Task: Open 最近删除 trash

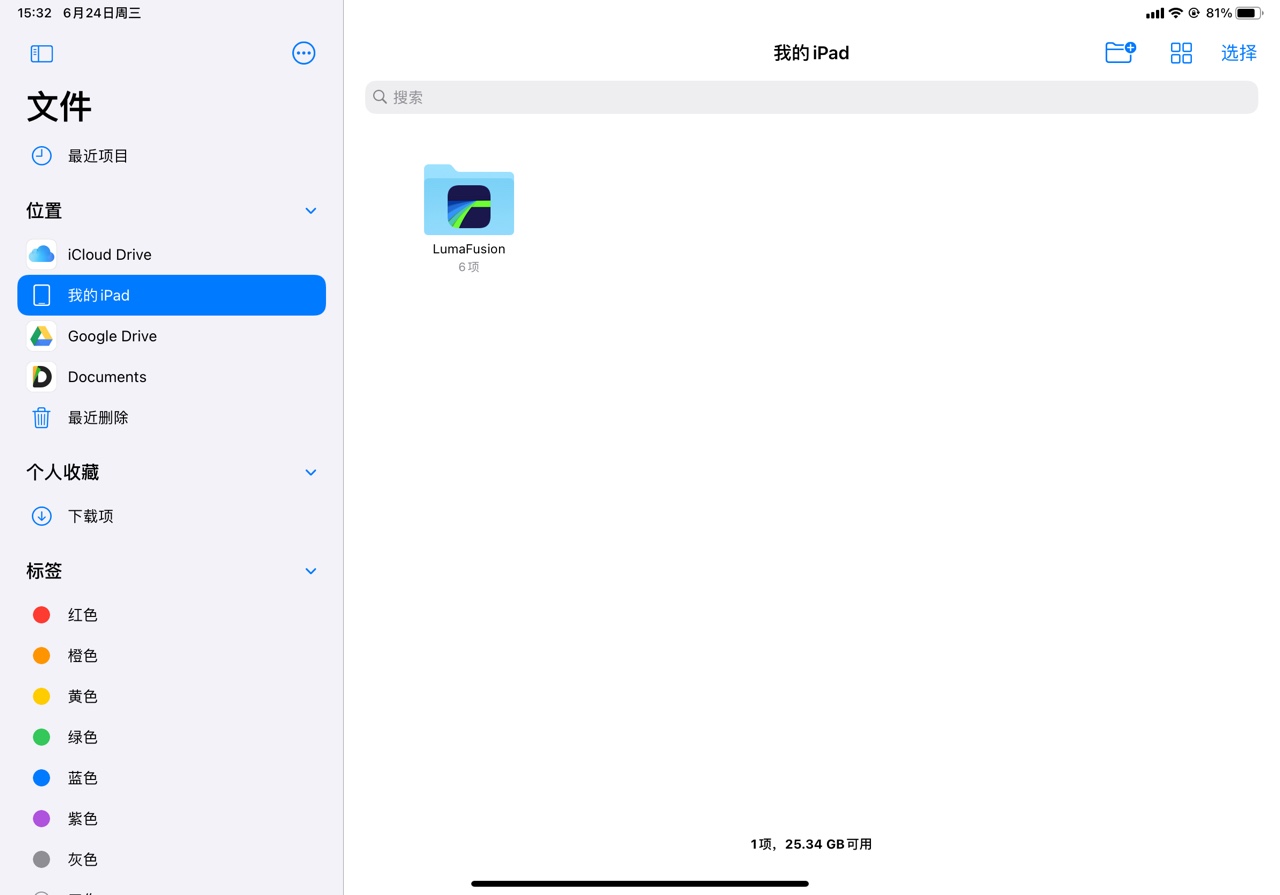Action: (98, 418)
